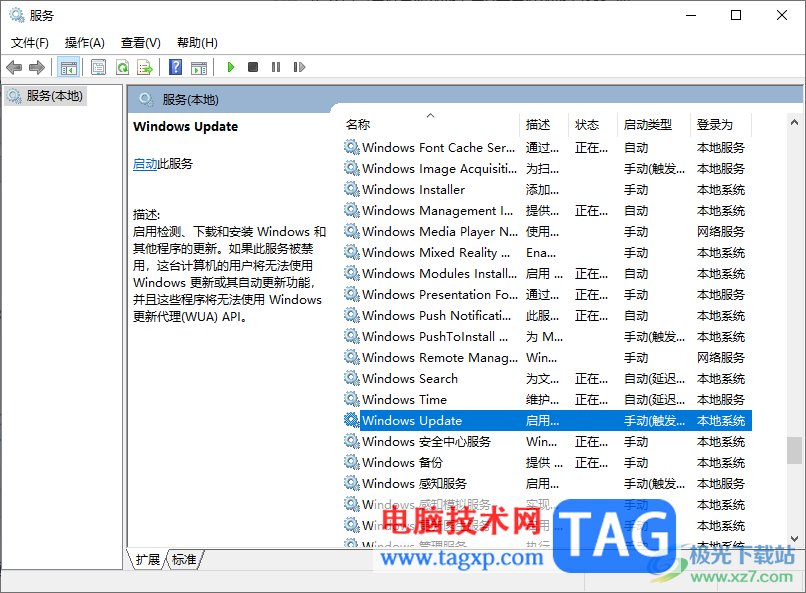The width and height of the screenshot is (806, 593).
Task: Click the scrollbar up arrow in services list
Action: coord(794,122)
